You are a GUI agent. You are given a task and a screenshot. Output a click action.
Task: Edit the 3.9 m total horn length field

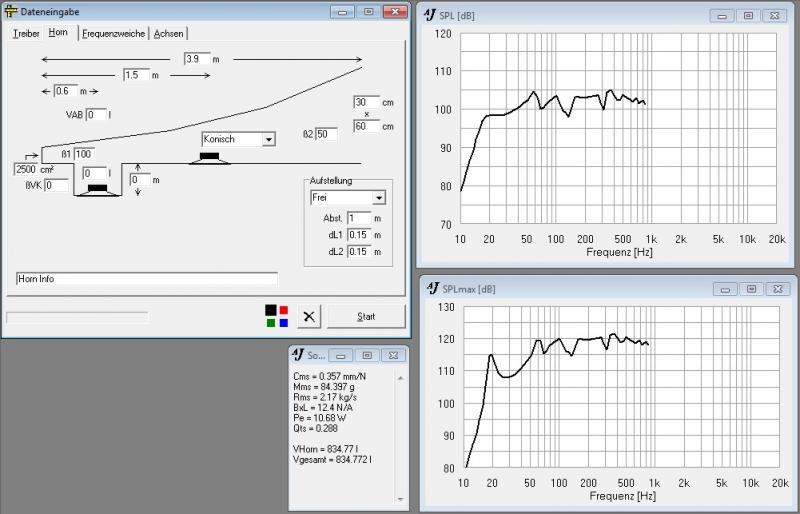(x=197, y=59)
